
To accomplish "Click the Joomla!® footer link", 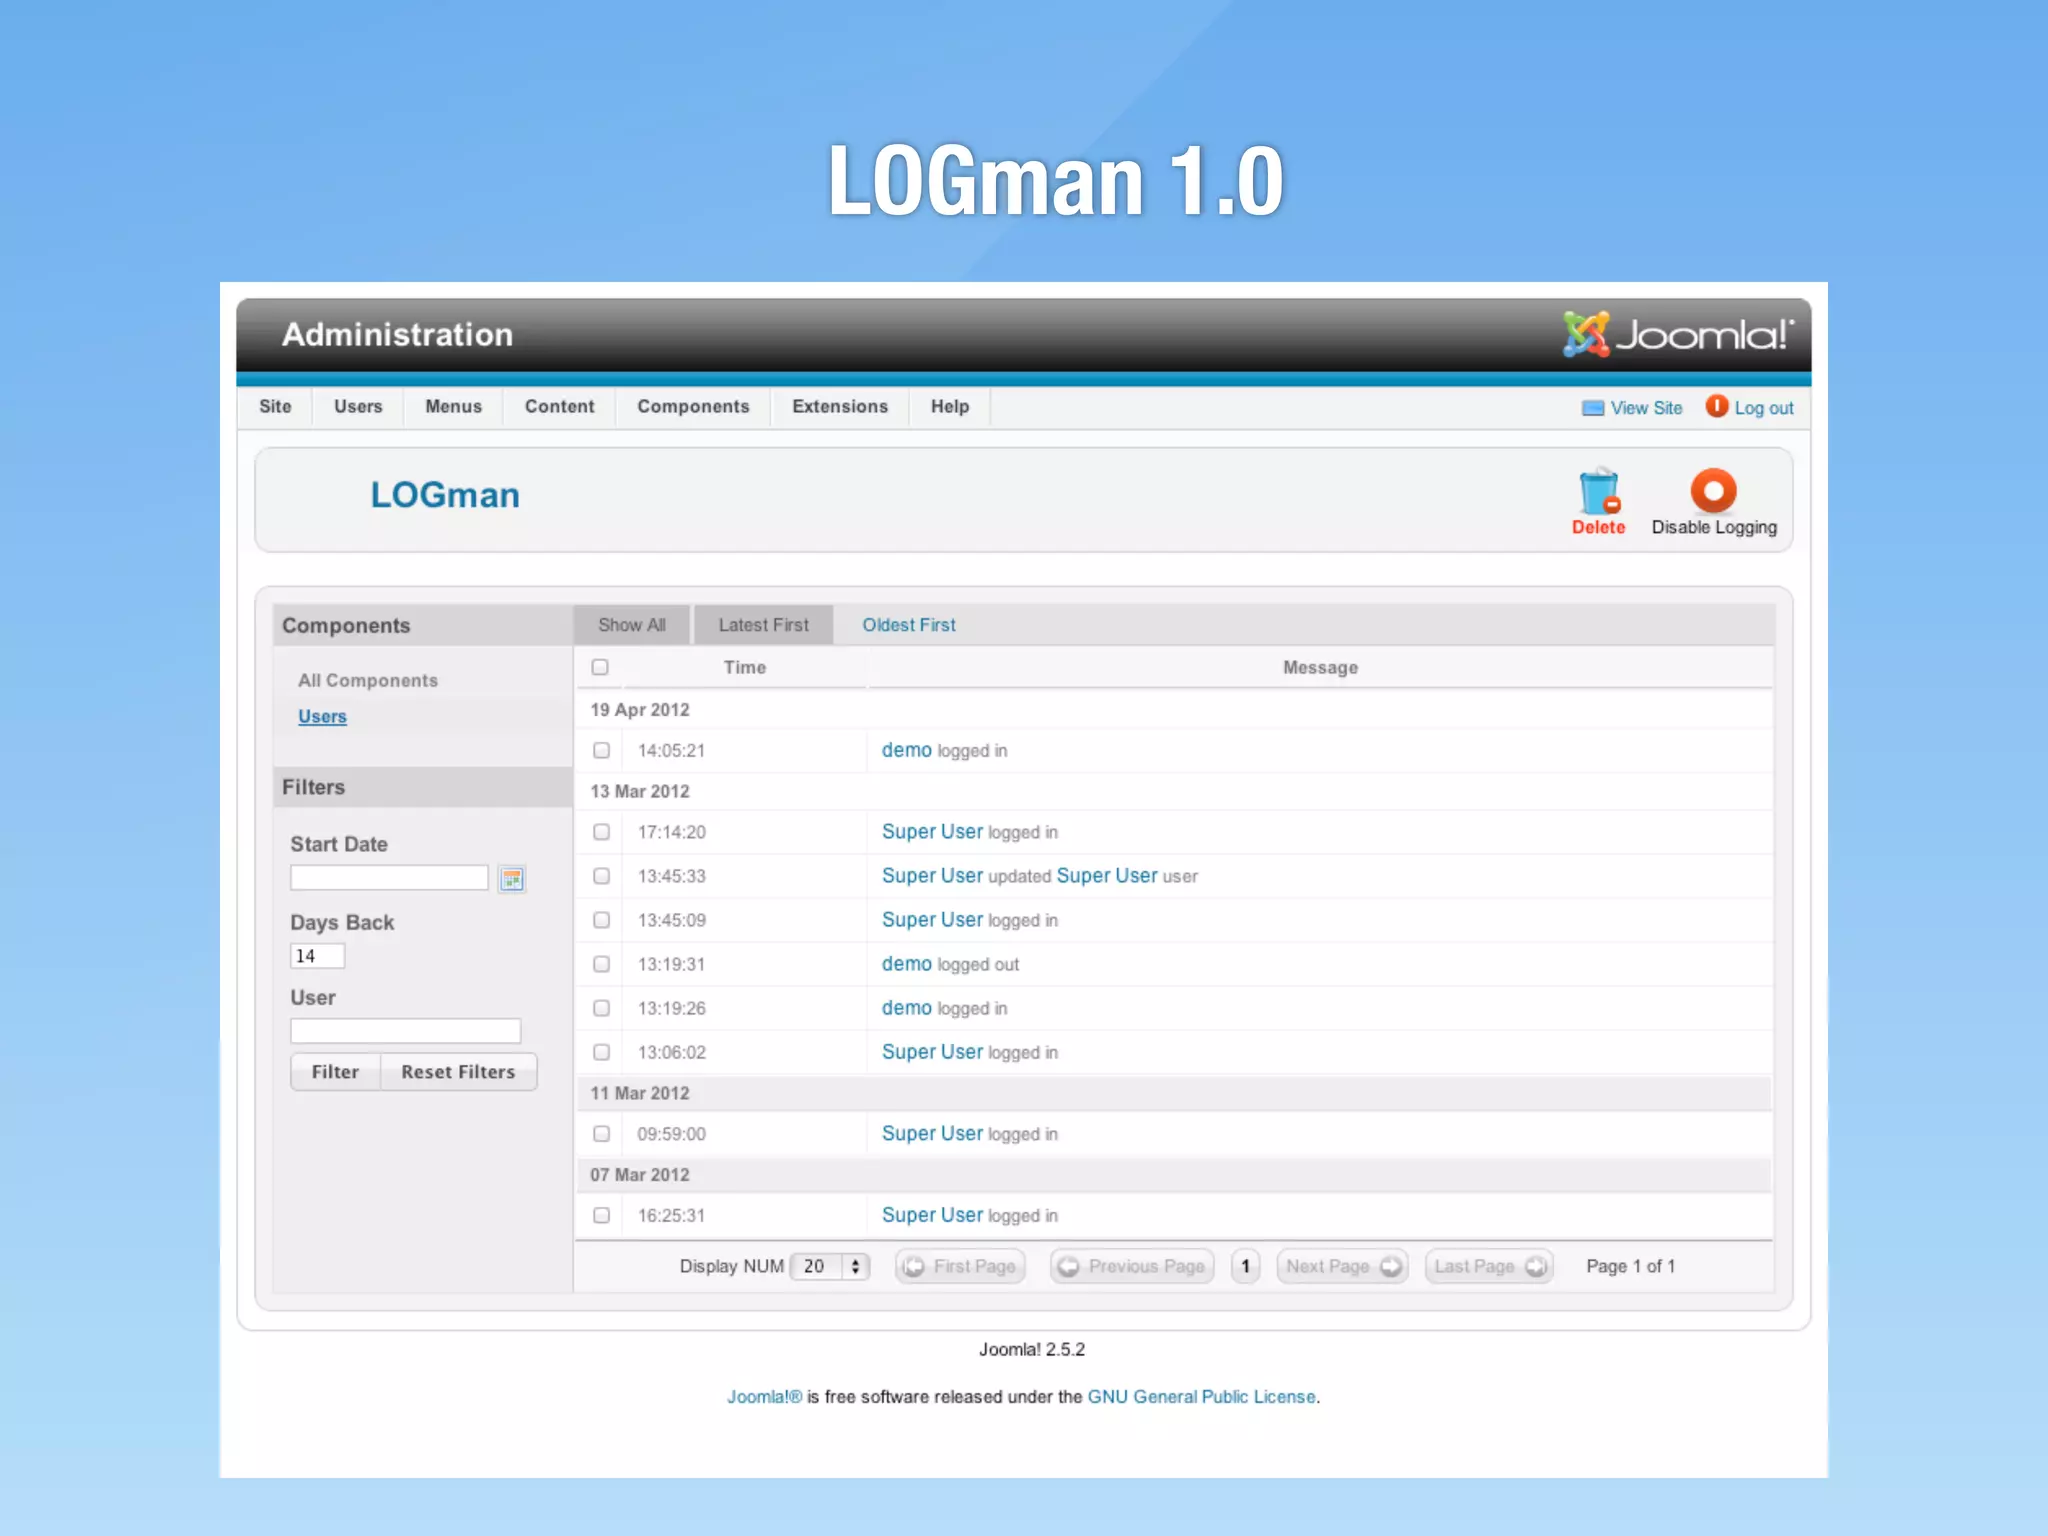I will (764, 1397).
